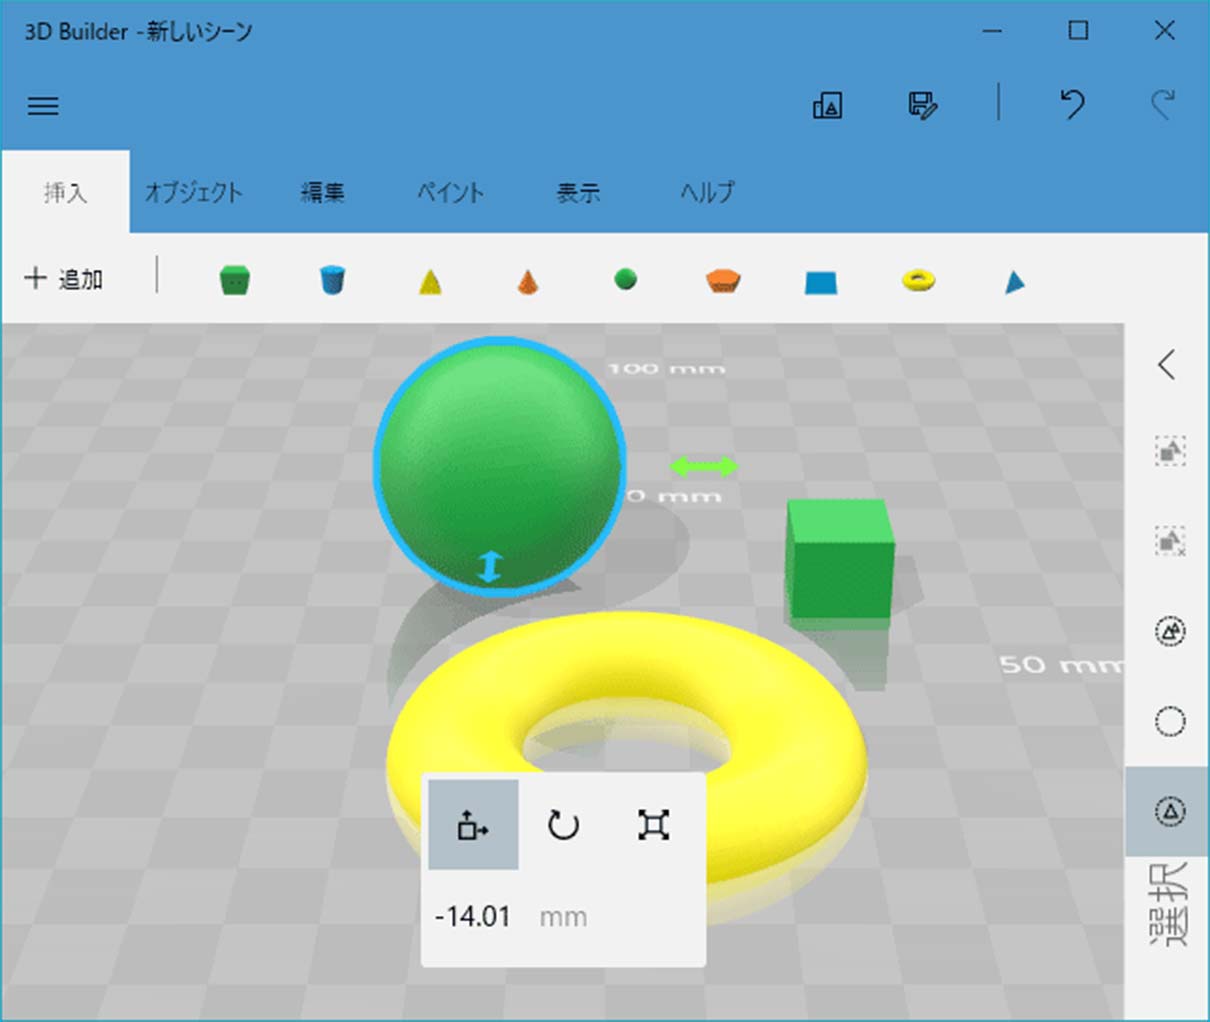Click the save-as floppy disk icon
This screenshot has width=1210, height=1022.
(922, 105)
